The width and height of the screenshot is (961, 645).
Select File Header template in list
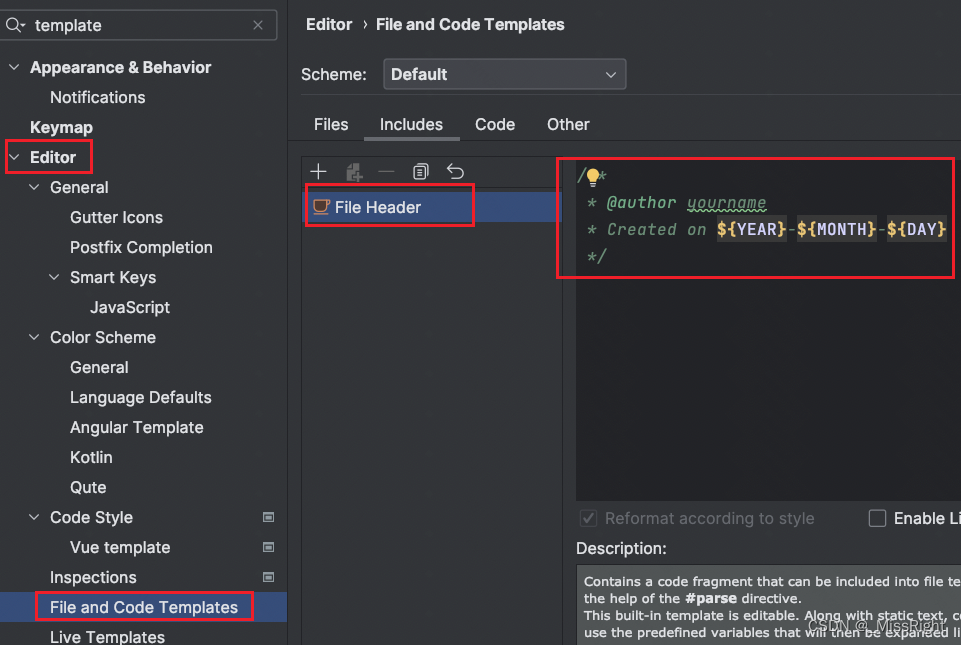pyautogui.click(x=377, y=207)
